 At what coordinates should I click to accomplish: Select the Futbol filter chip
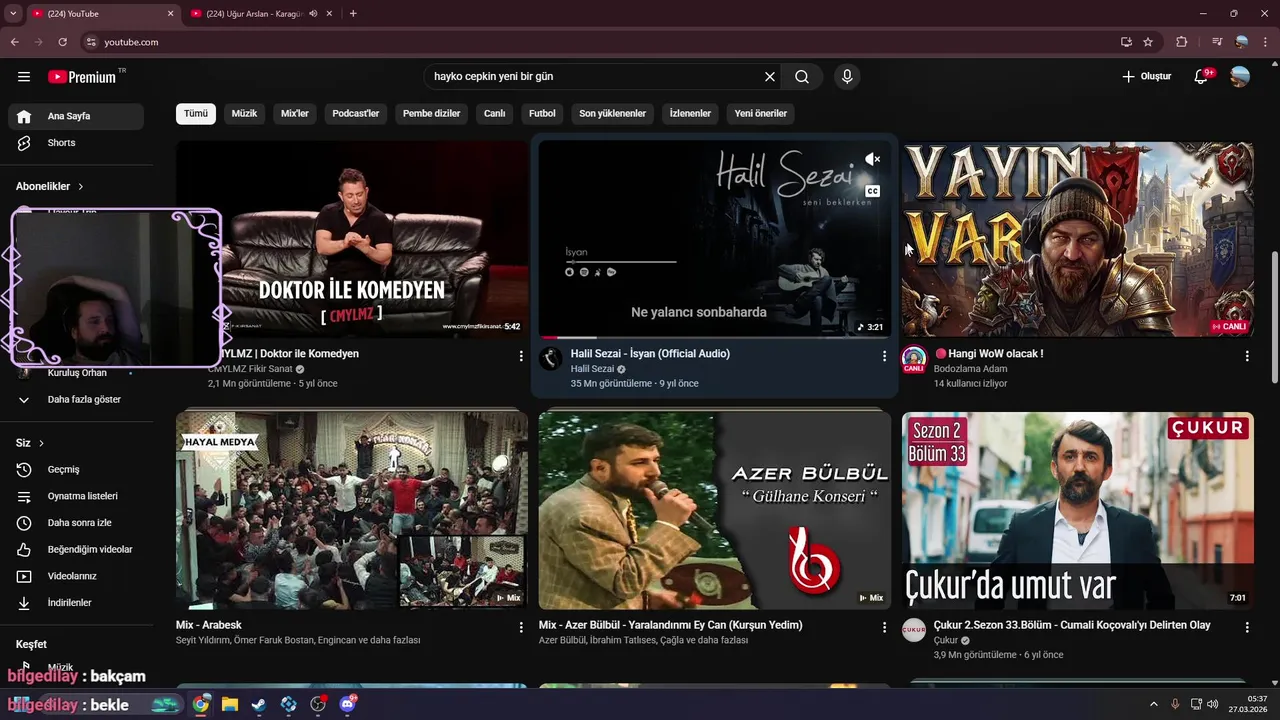[542, 113]
